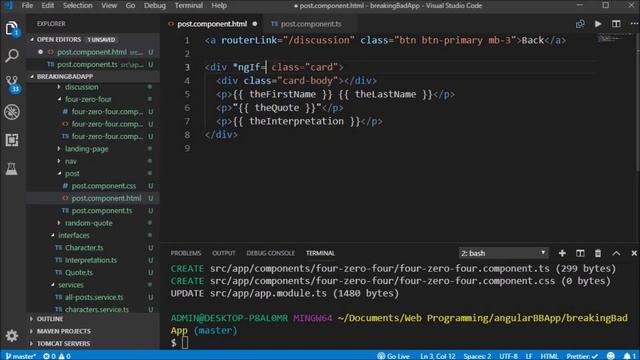Open the View menu

click(x=109, y=6)
